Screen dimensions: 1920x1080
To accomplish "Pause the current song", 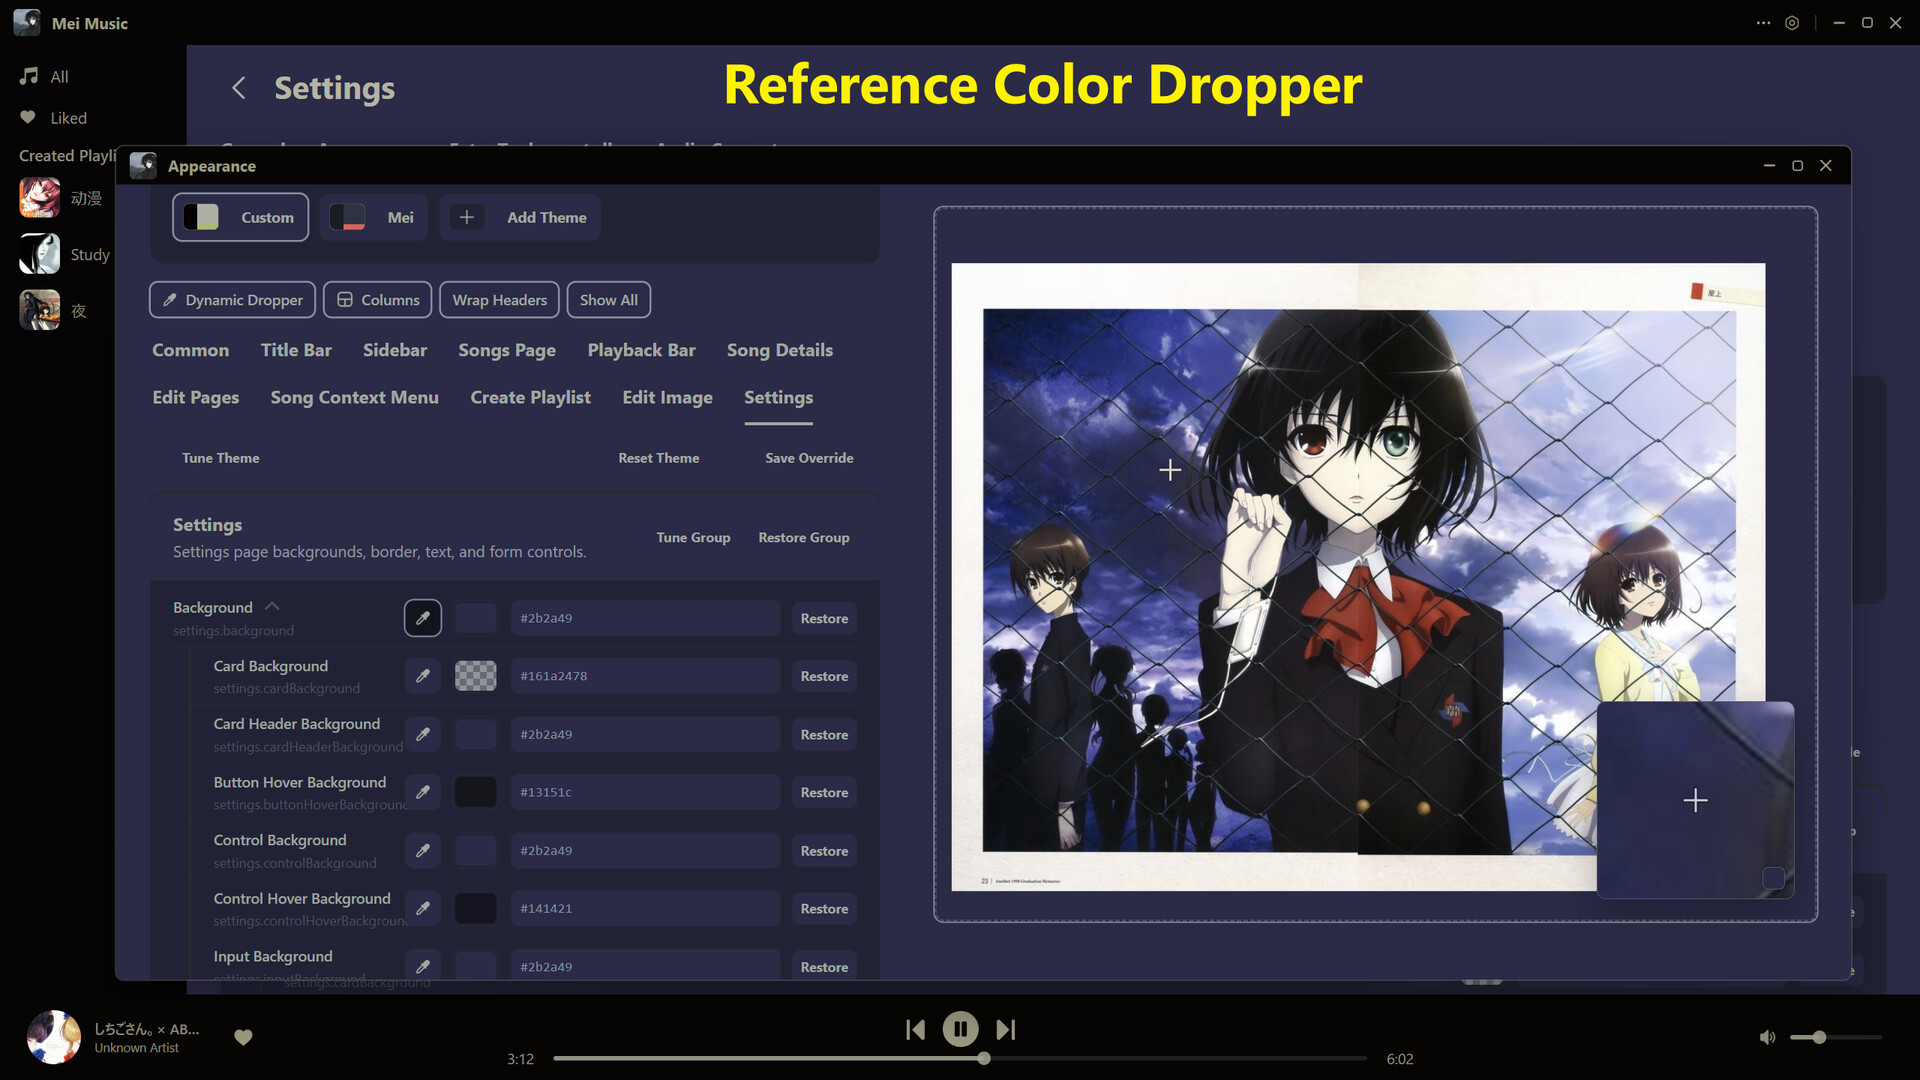I will pos(960,1029).
